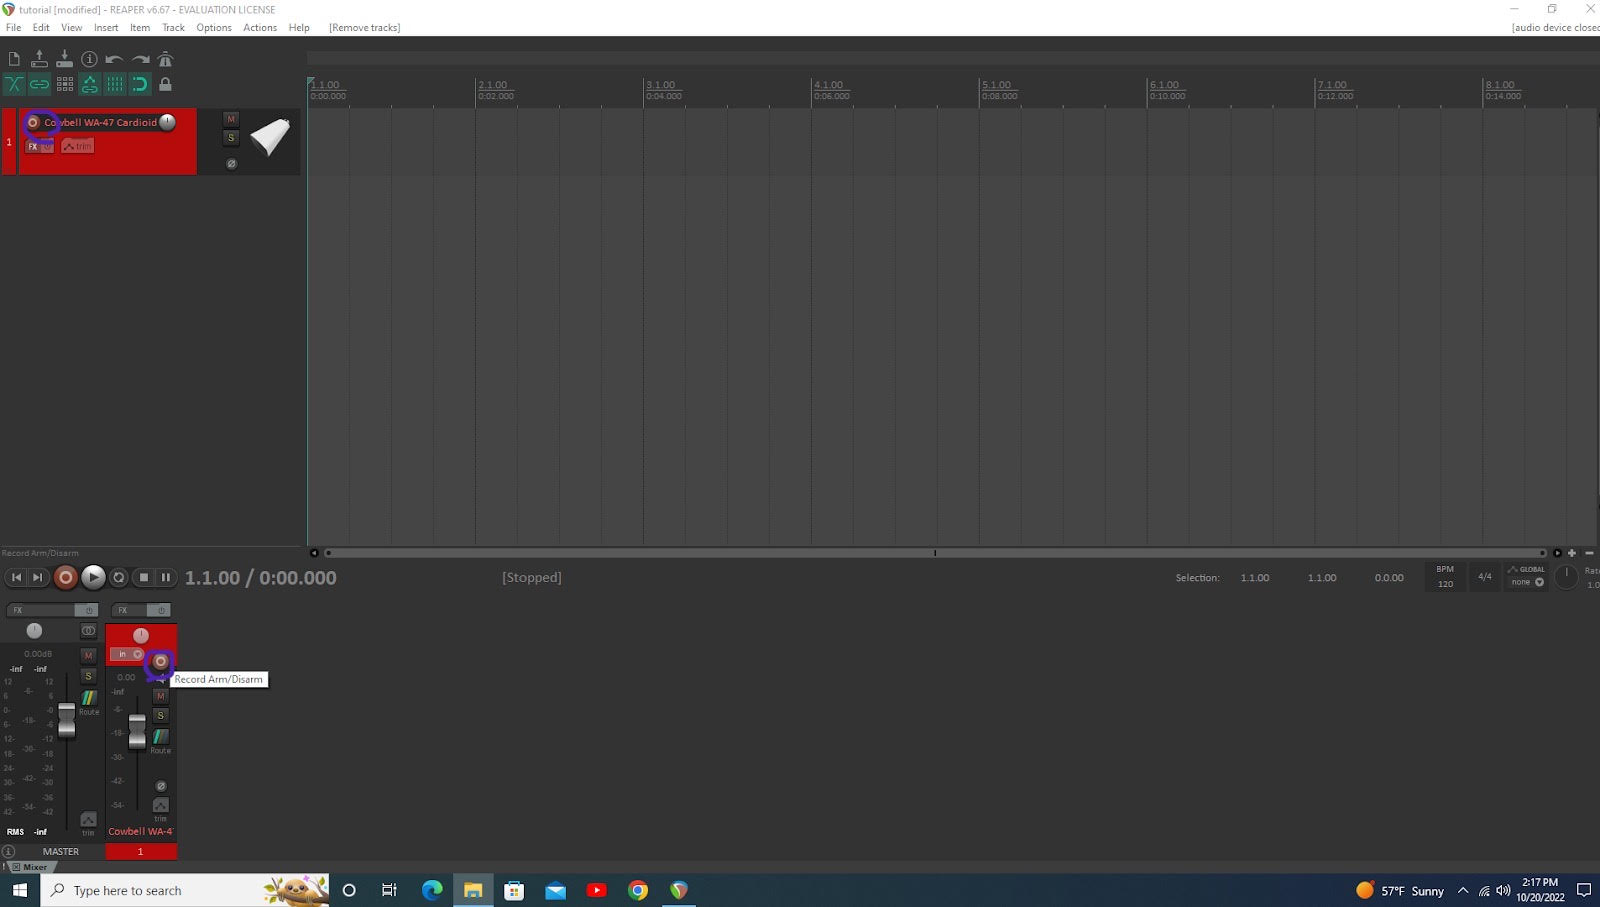Open the View menu
Screen dimensions: 1600x907
(72, 27)
